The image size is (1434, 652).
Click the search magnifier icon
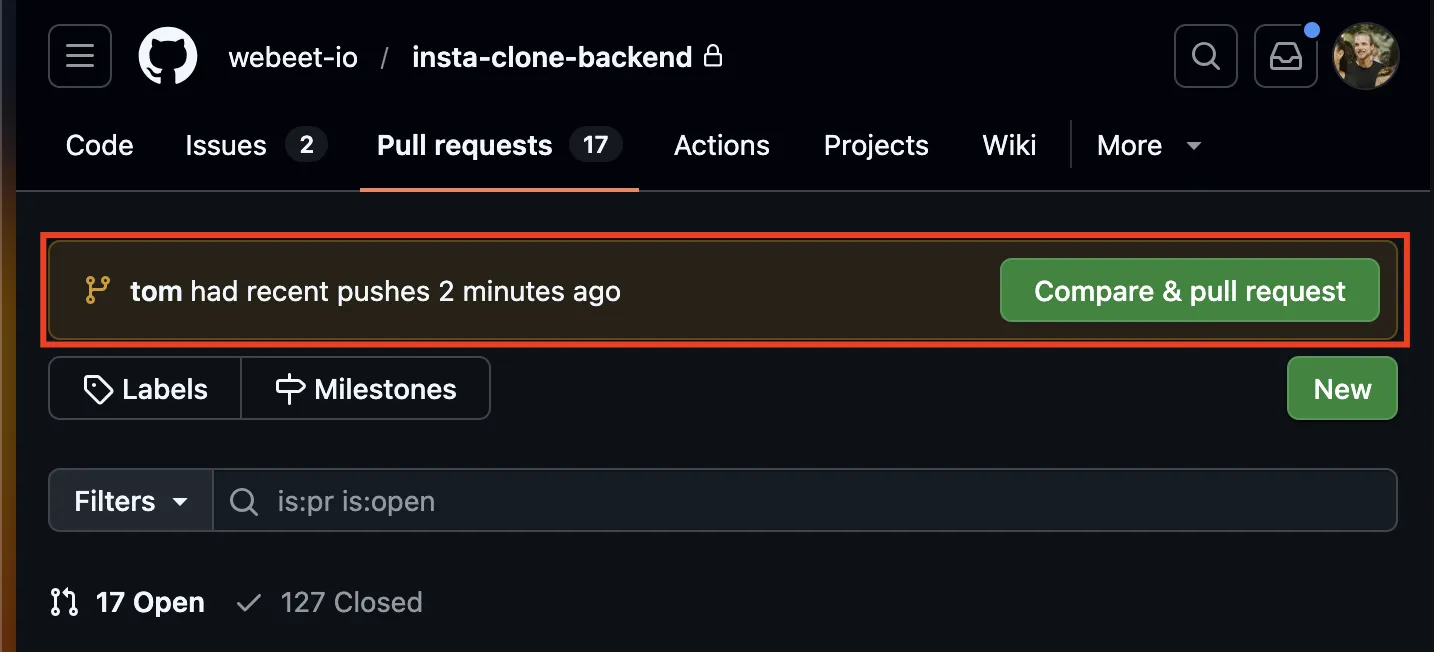click(x=1205, y=56)
